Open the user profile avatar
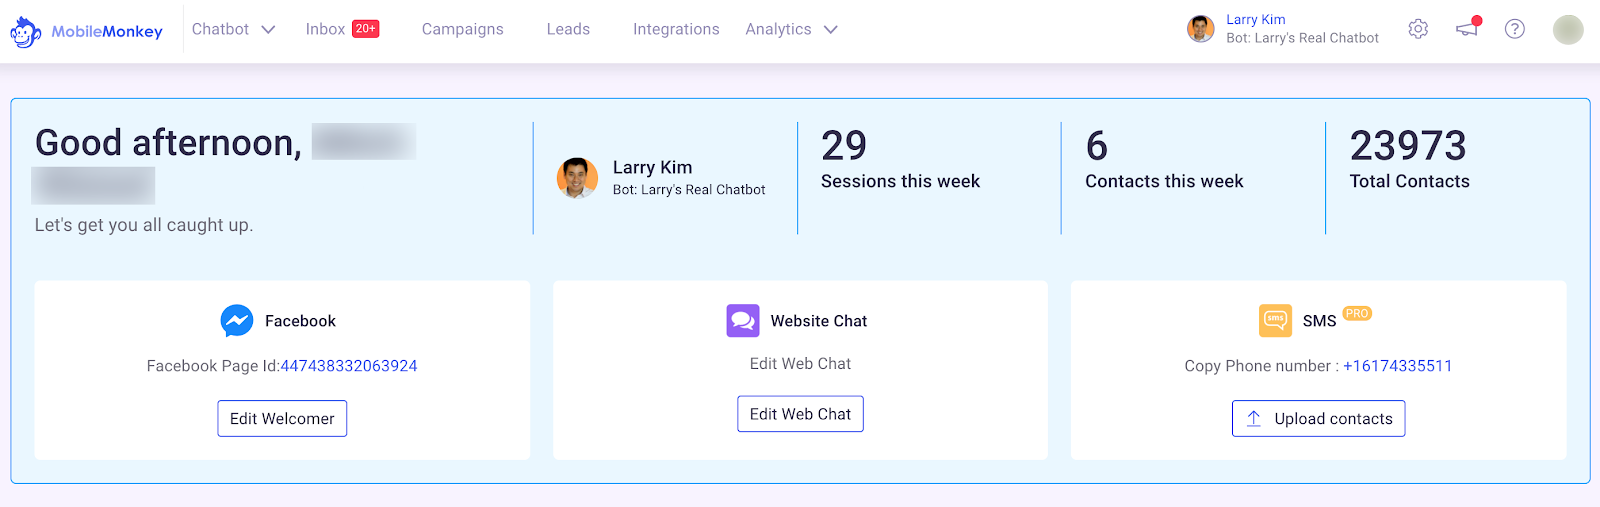 coord(1568,30)
